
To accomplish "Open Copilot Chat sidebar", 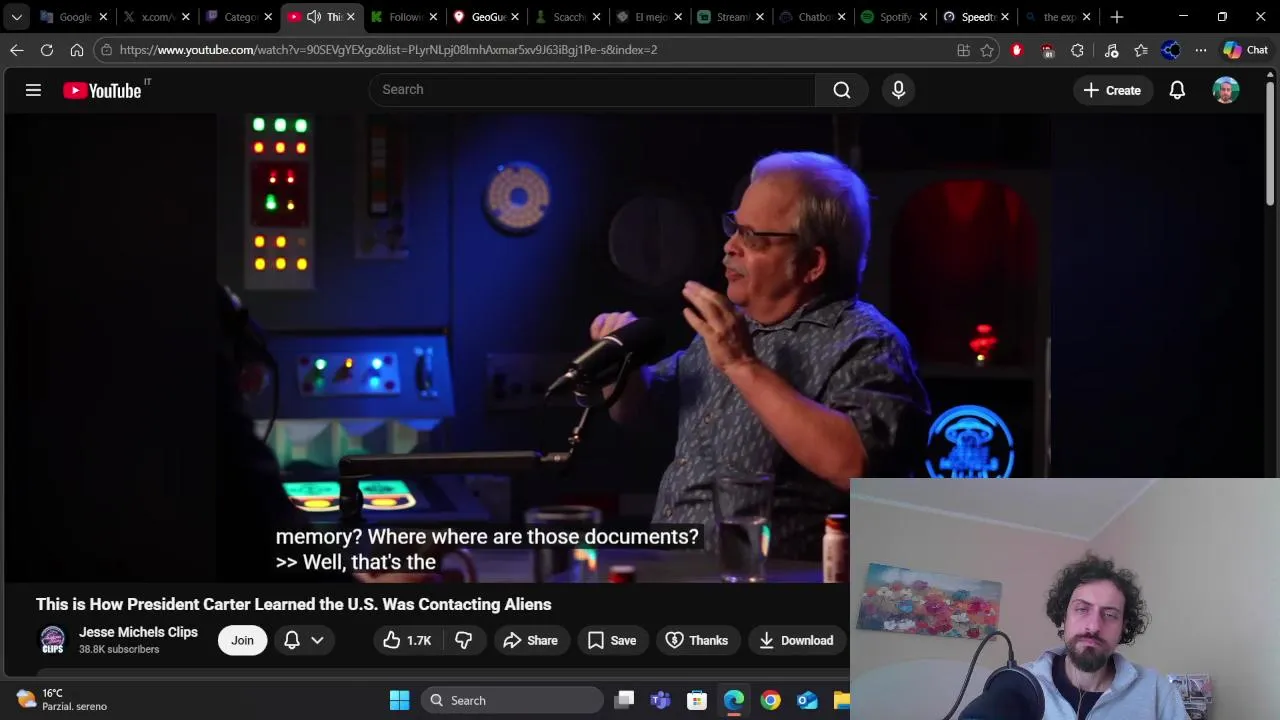I will pos(1246,50).
